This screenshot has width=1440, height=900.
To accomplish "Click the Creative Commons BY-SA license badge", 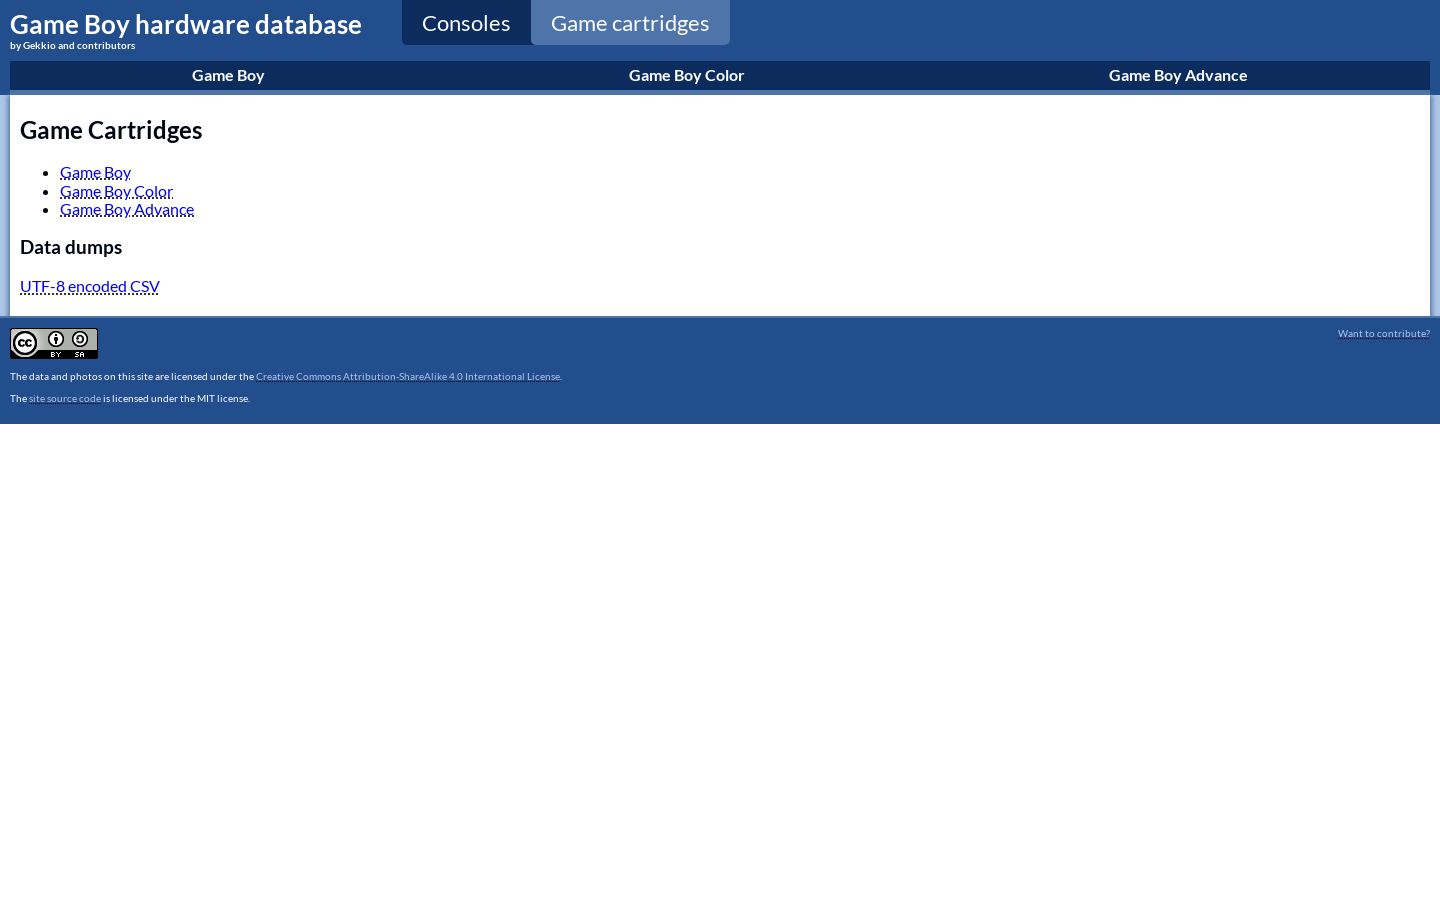I will tap(54, 343).
